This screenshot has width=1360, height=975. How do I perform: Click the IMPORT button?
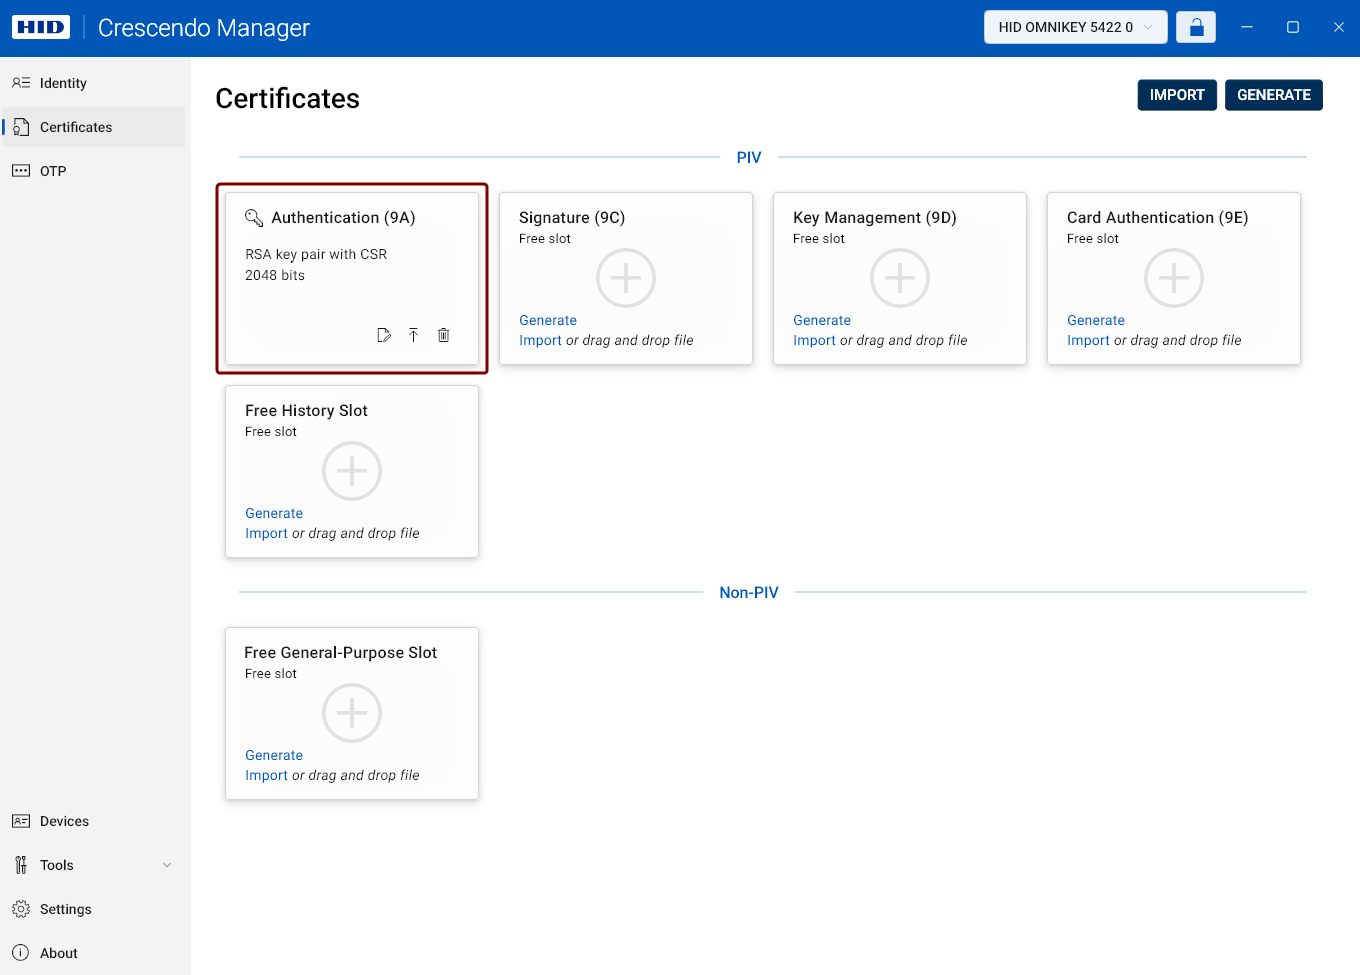click(1177, 95)
